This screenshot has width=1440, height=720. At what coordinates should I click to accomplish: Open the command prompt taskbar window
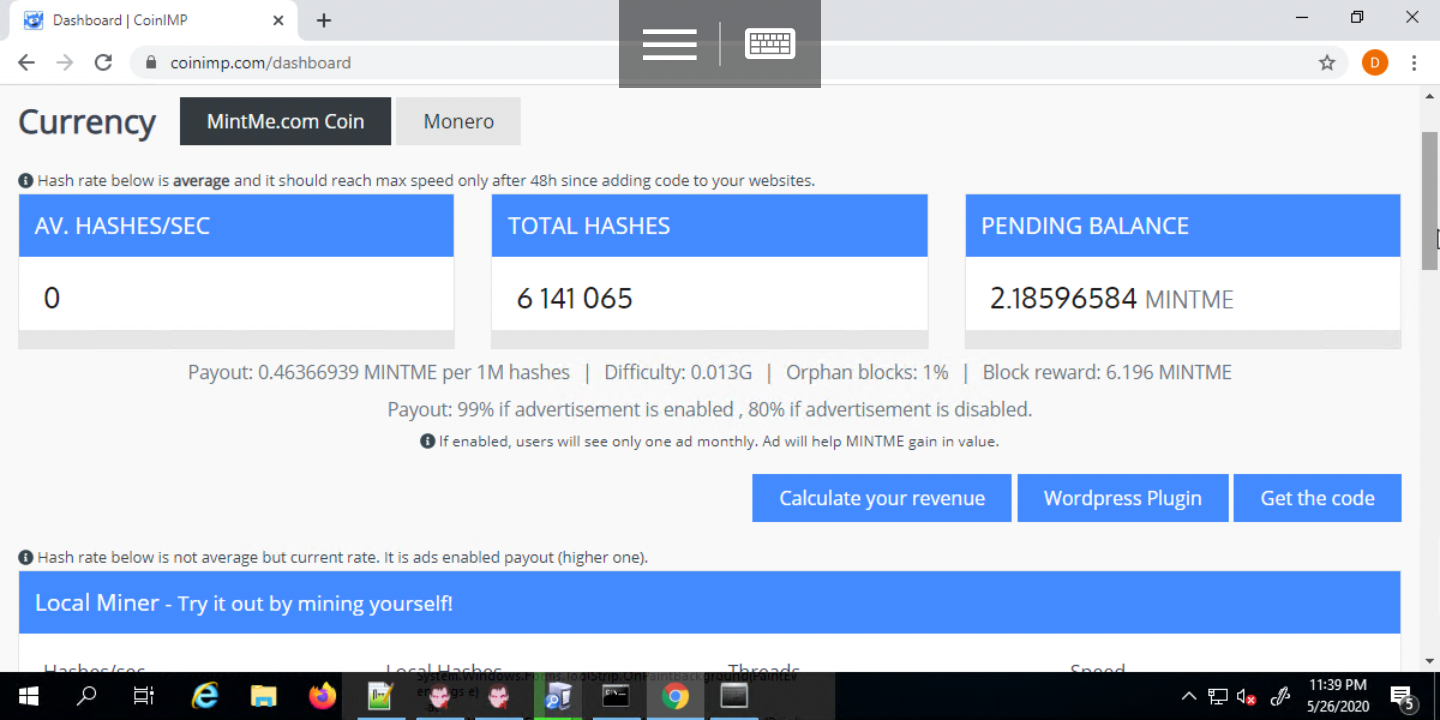[616, 696]
